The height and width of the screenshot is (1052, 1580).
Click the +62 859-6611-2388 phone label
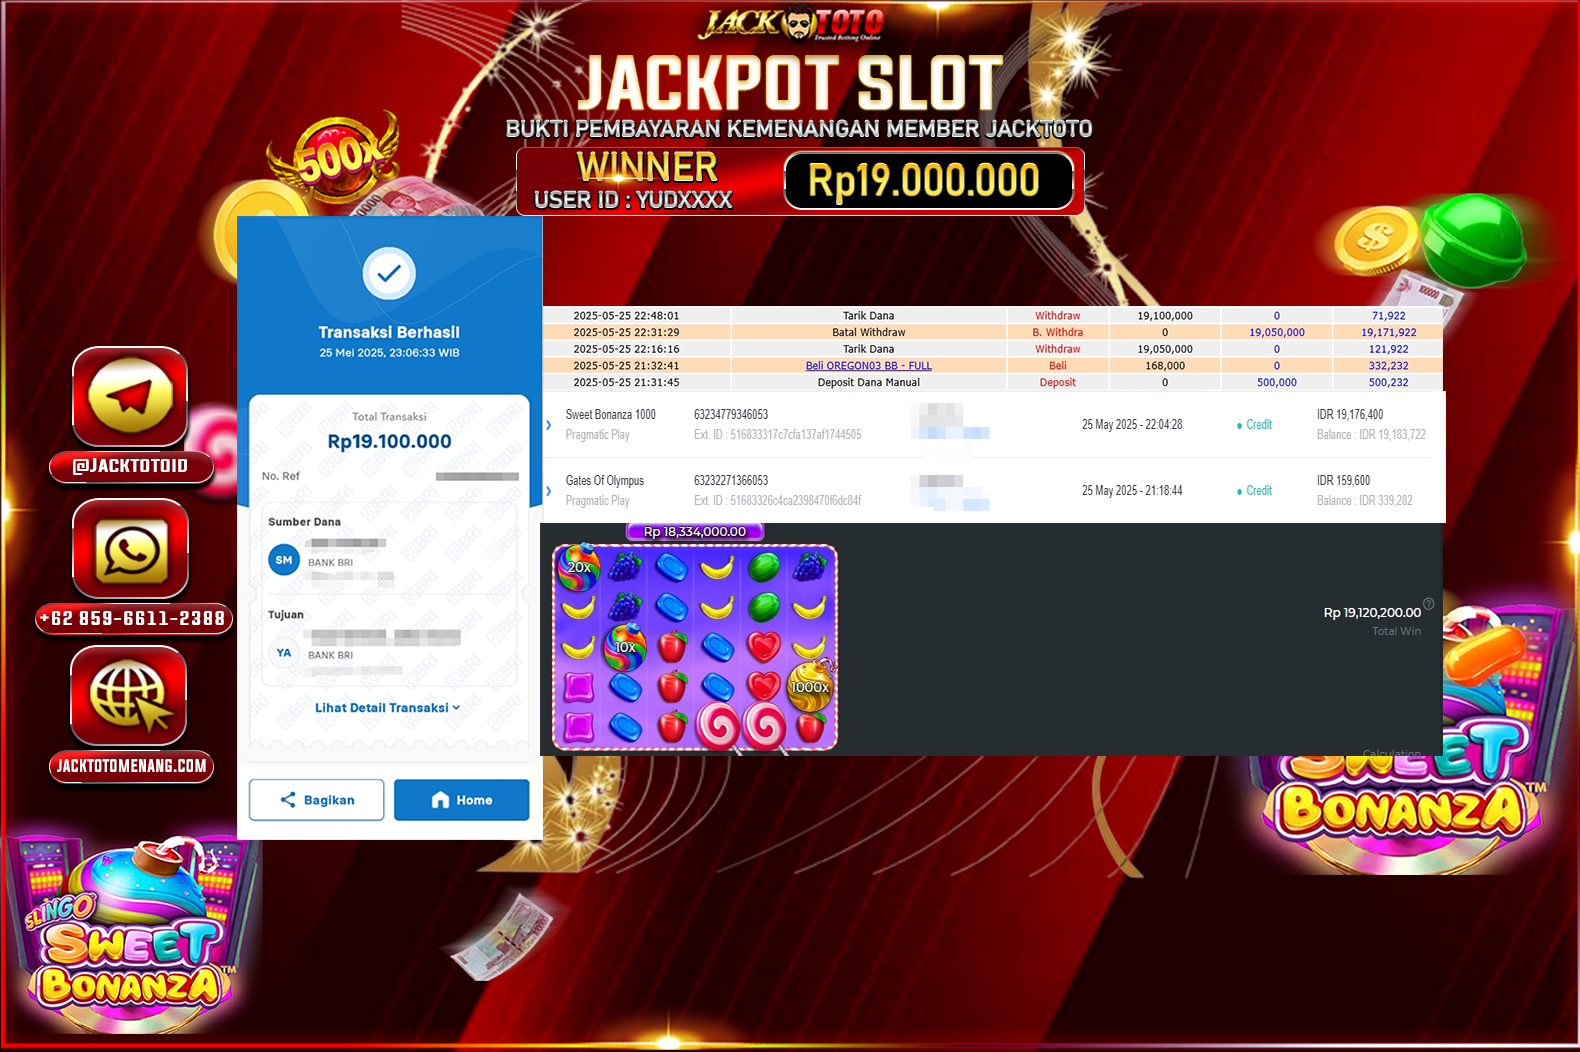(134, 619)
